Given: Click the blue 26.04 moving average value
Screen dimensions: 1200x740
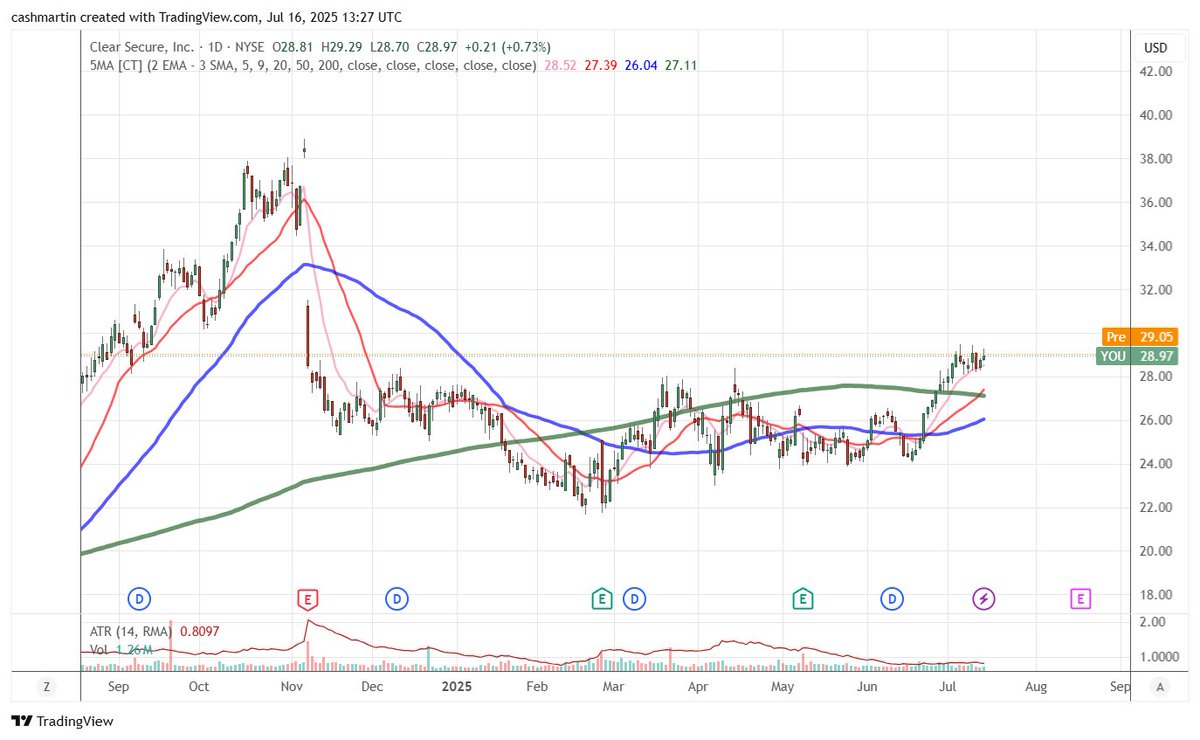Looking at the screenshot, I should click(x=643, y=65).
